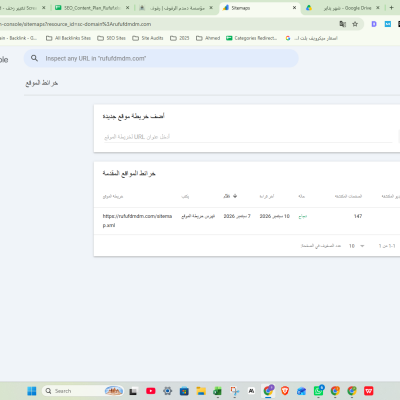Open the Windows Start menu
Screen dimensions: 400x400
click(32, 391)
